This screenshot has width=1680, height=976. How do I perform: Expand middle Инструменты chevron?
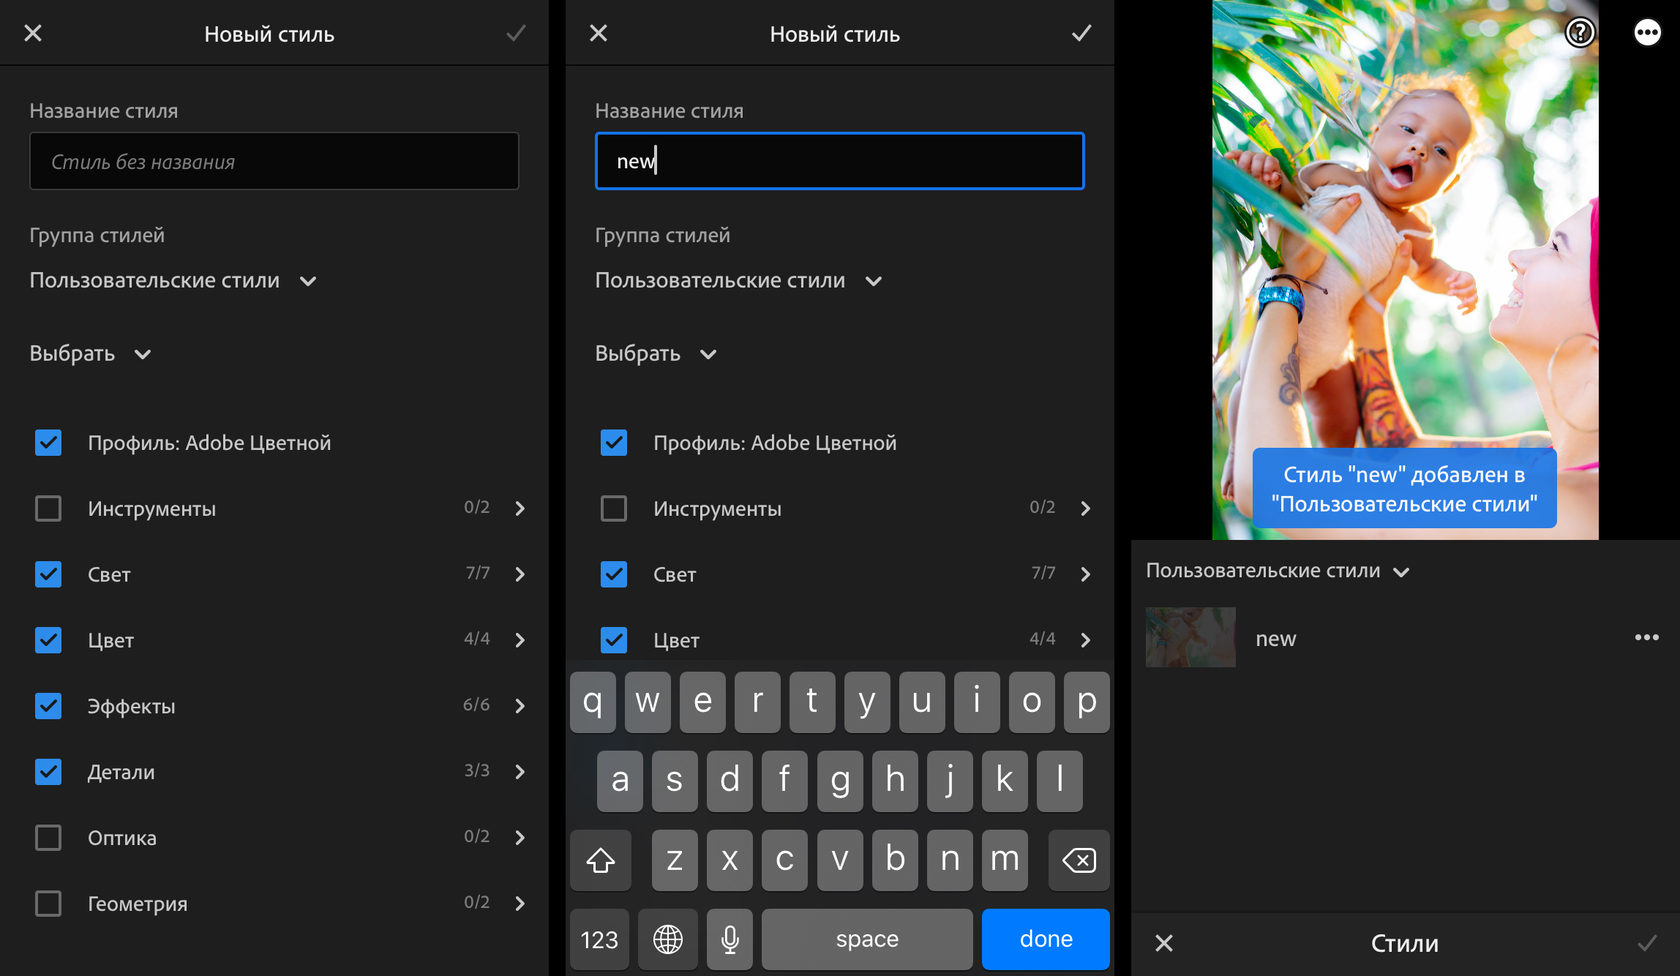pos(1086,508)
